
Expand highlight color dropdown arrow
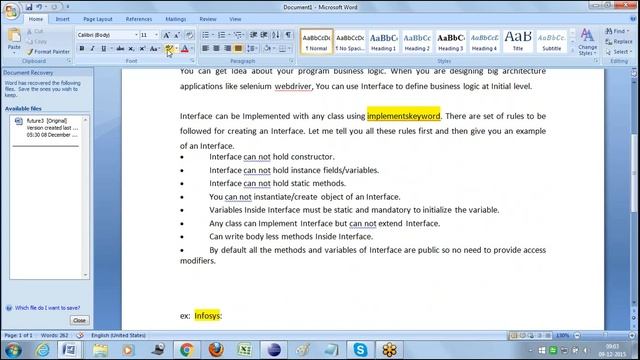click(x=176, y=49)
